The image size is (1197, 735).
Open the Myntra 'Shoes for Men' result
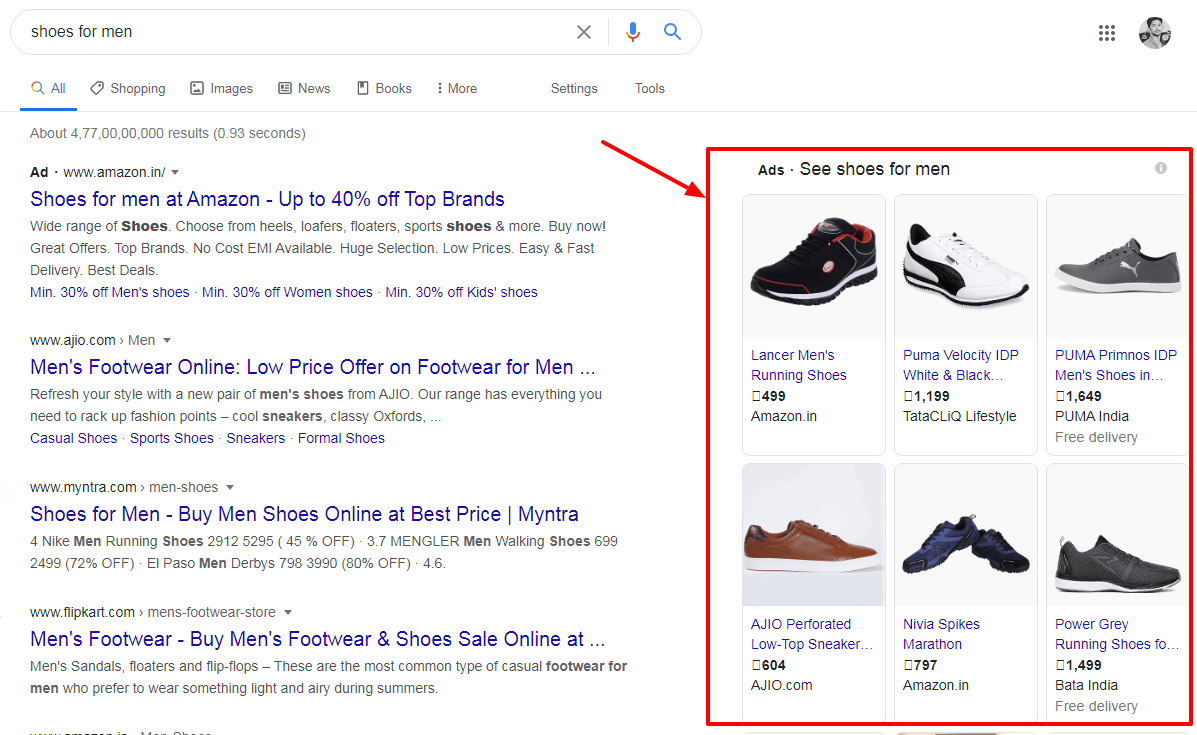click(x=305, y=514)
